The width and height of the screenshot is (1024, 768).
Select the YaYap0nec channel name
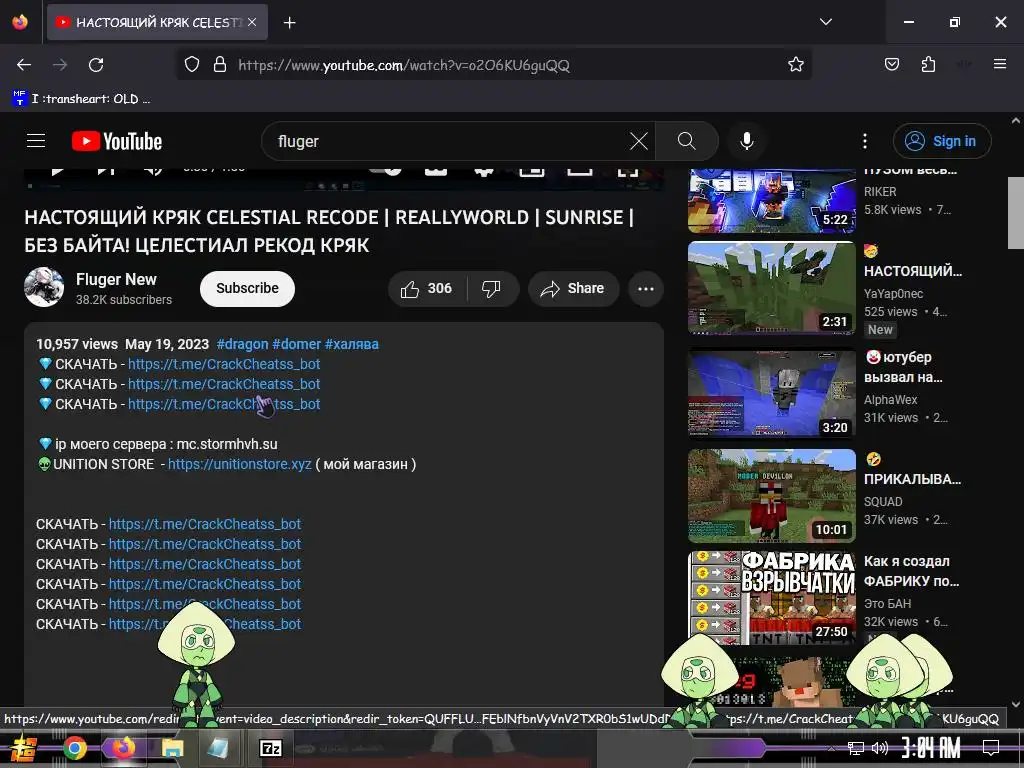pos(893,294)
